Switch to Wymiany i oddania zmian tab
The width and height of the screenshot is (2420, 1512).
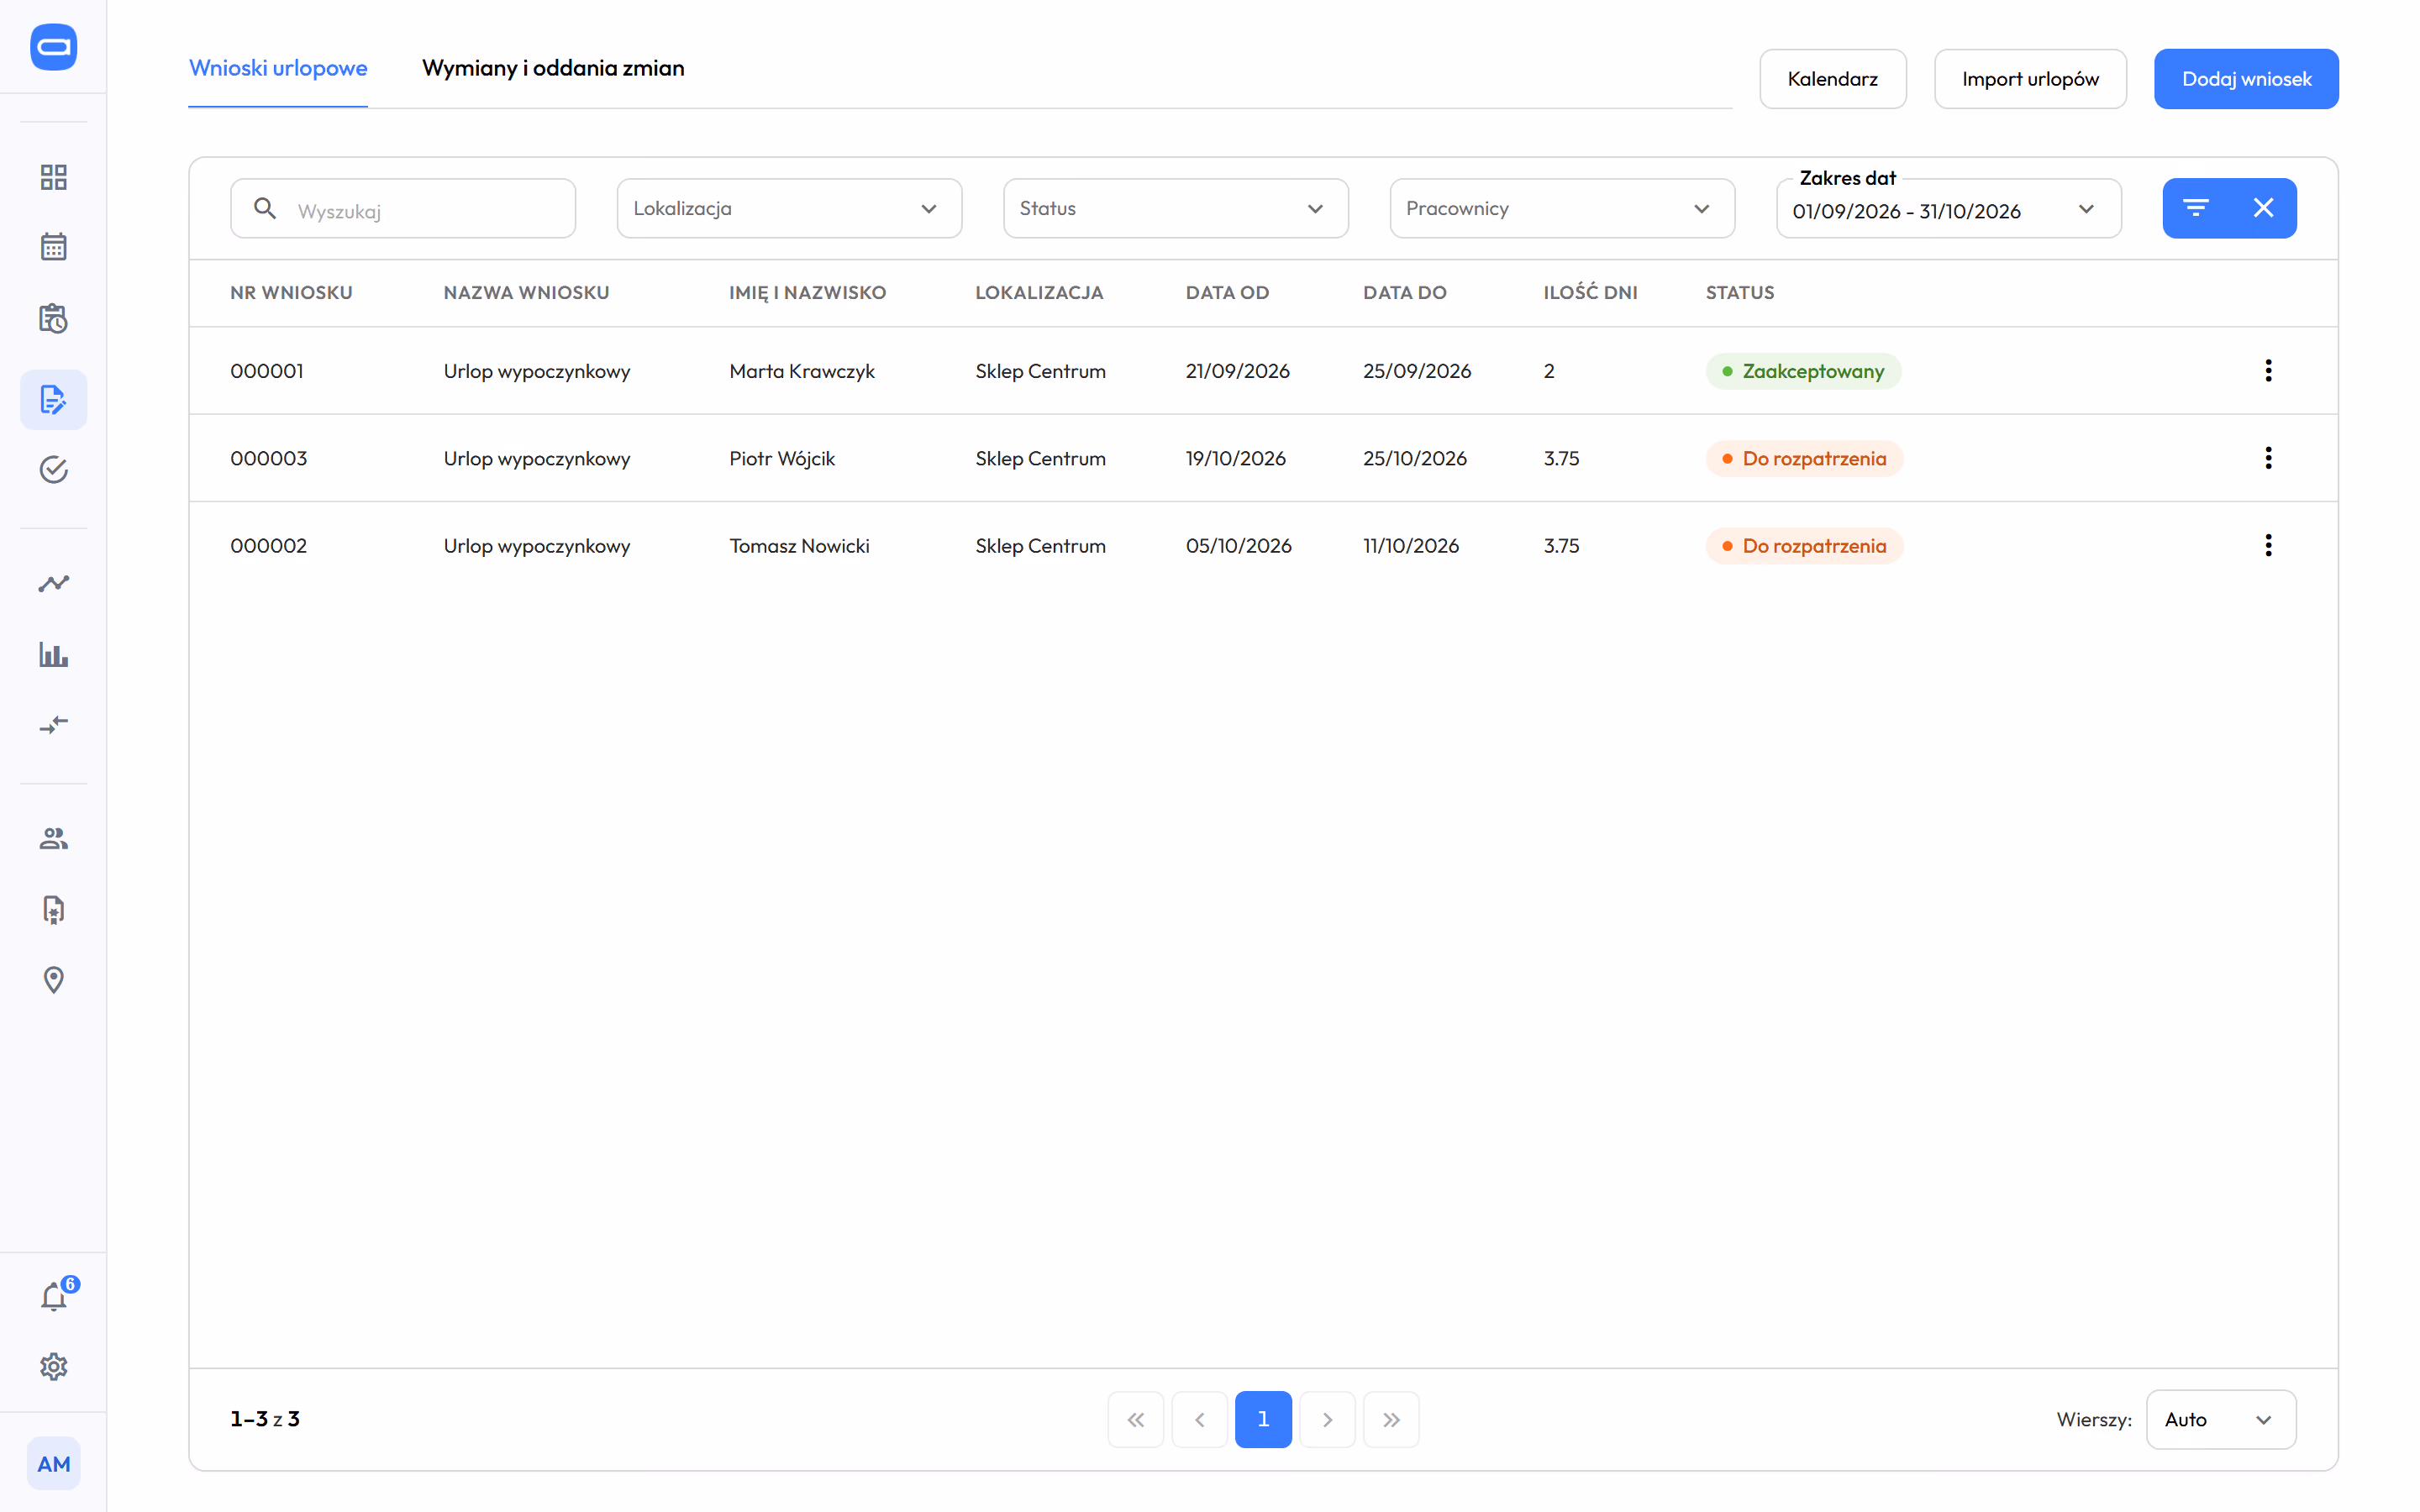coord(553,68)
